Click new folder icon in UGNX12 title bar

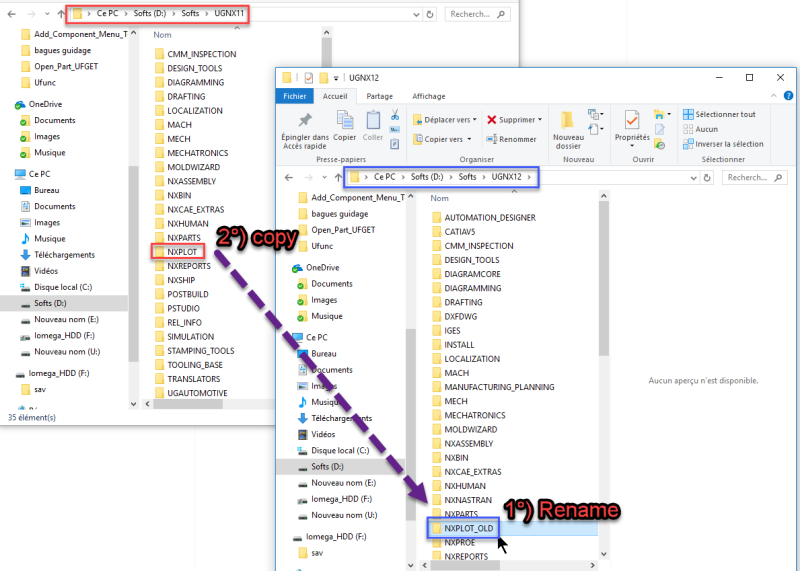[323, 78]
